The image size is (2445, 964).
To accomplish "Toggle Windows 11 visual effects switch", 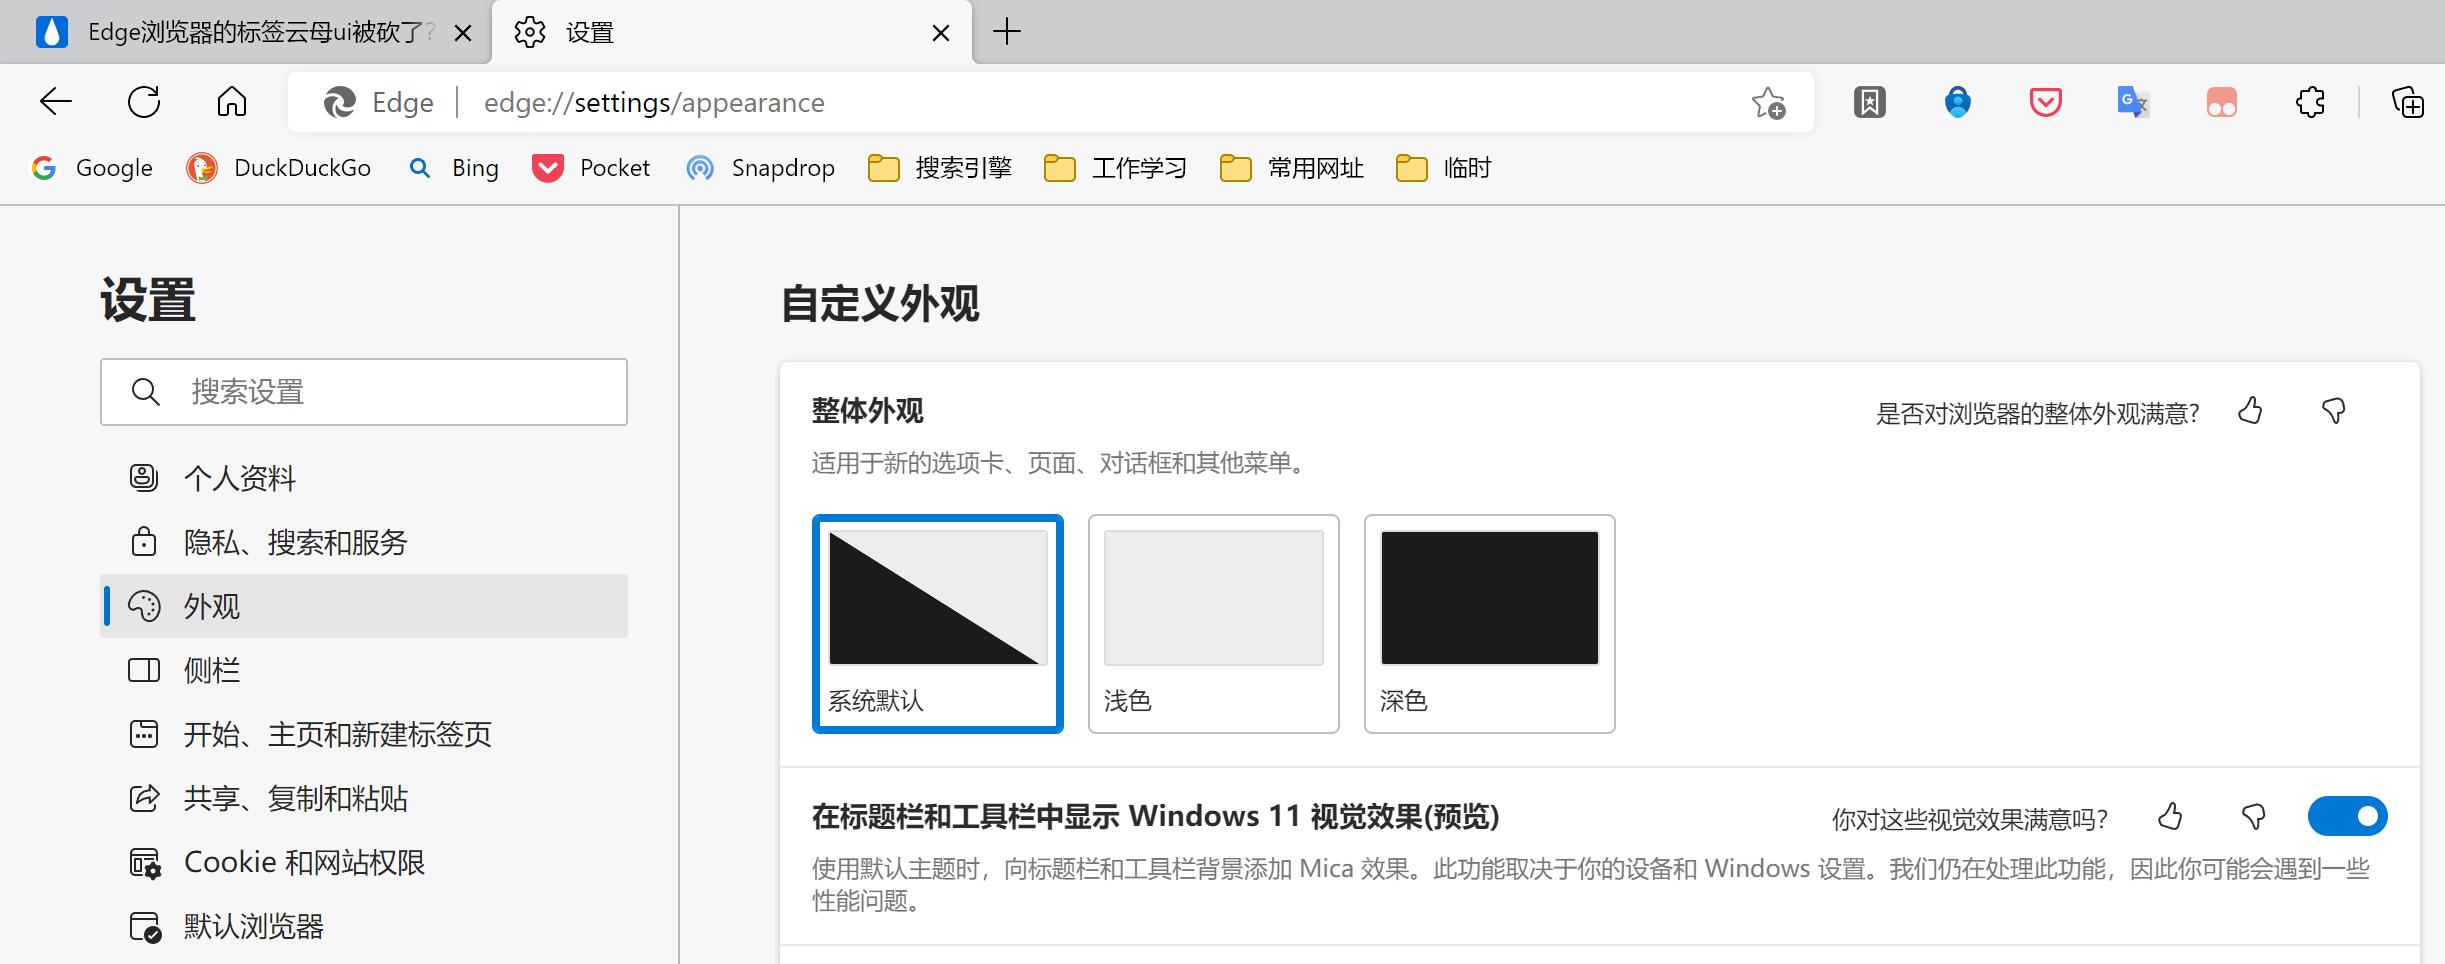I will point(2347,817).
